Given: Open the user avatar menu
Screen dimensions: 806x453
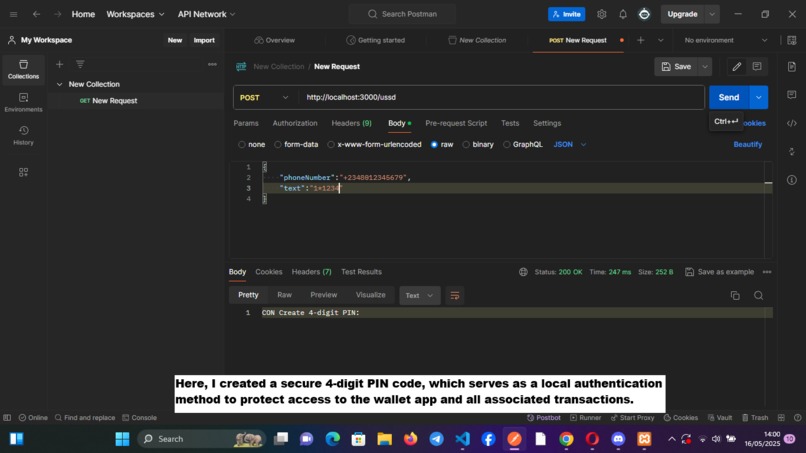Looking at the screenshot, I should point(644,14).
